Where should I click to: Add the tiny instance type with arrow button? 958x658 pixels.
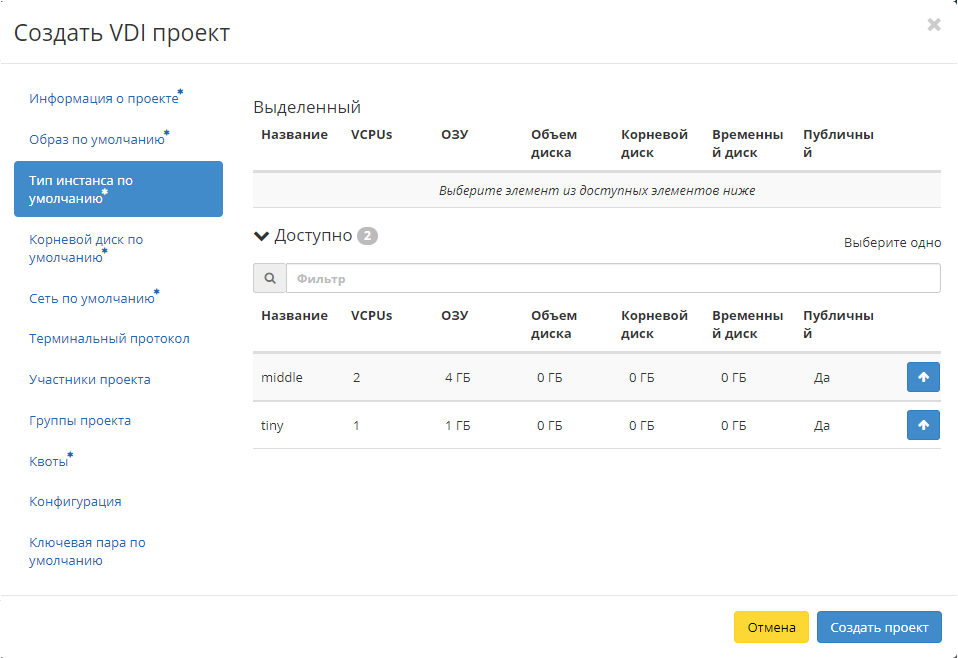point(923,425)
